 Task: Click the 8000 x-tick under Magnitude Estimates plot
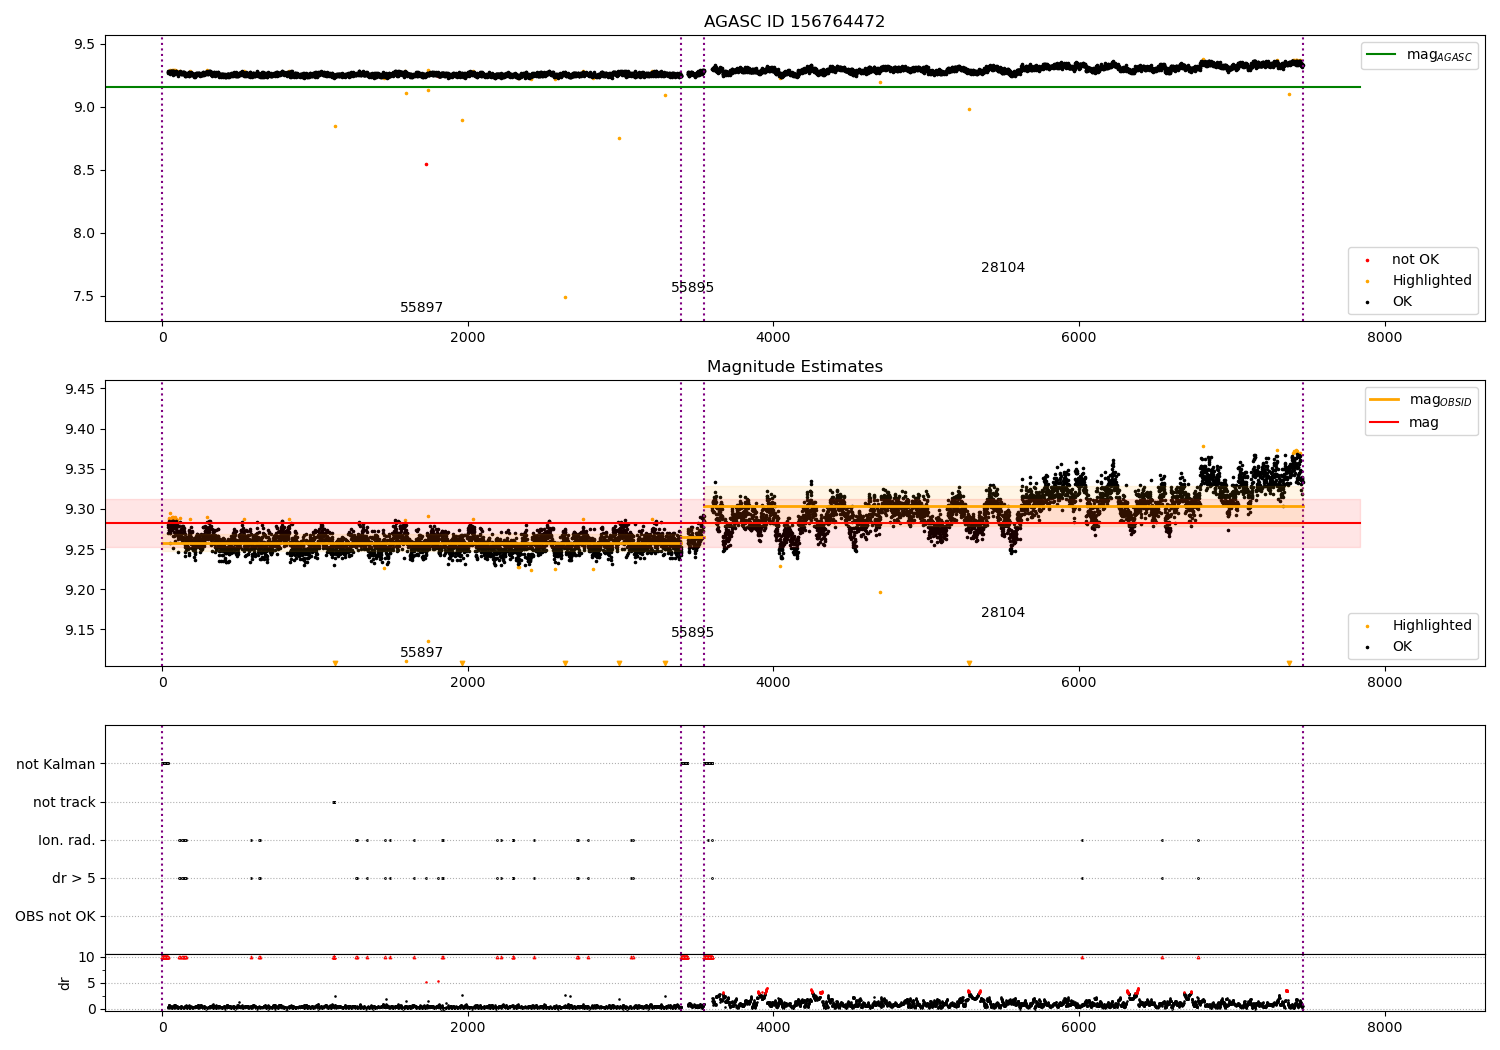(x=1385, y=683)
